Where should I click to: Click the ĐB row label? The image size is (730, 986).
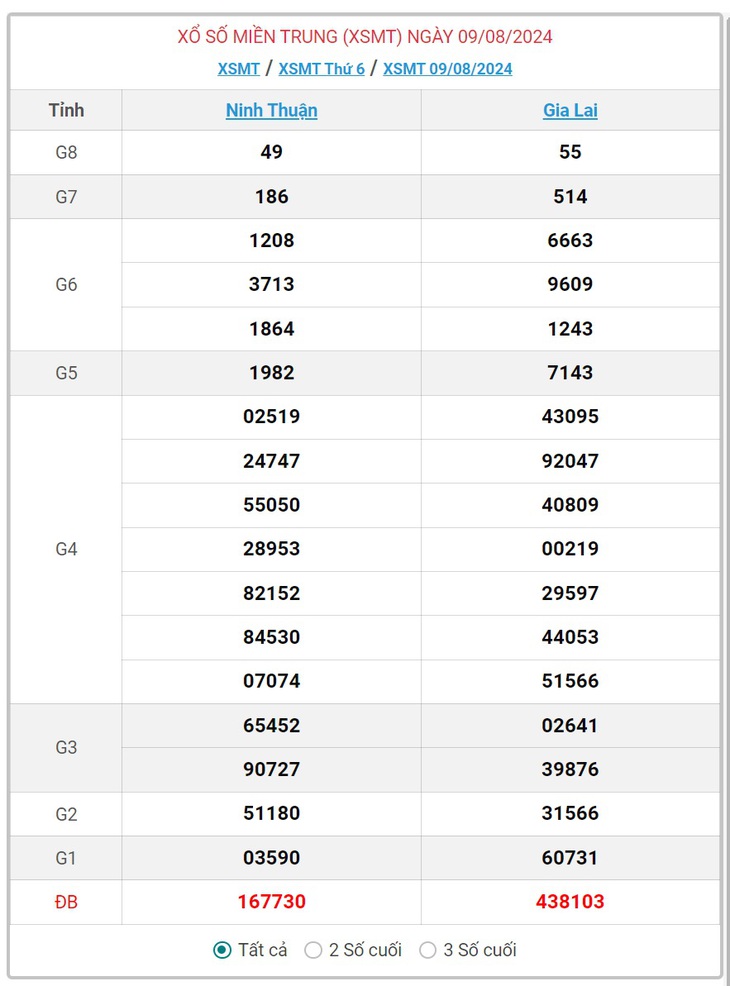66,902
